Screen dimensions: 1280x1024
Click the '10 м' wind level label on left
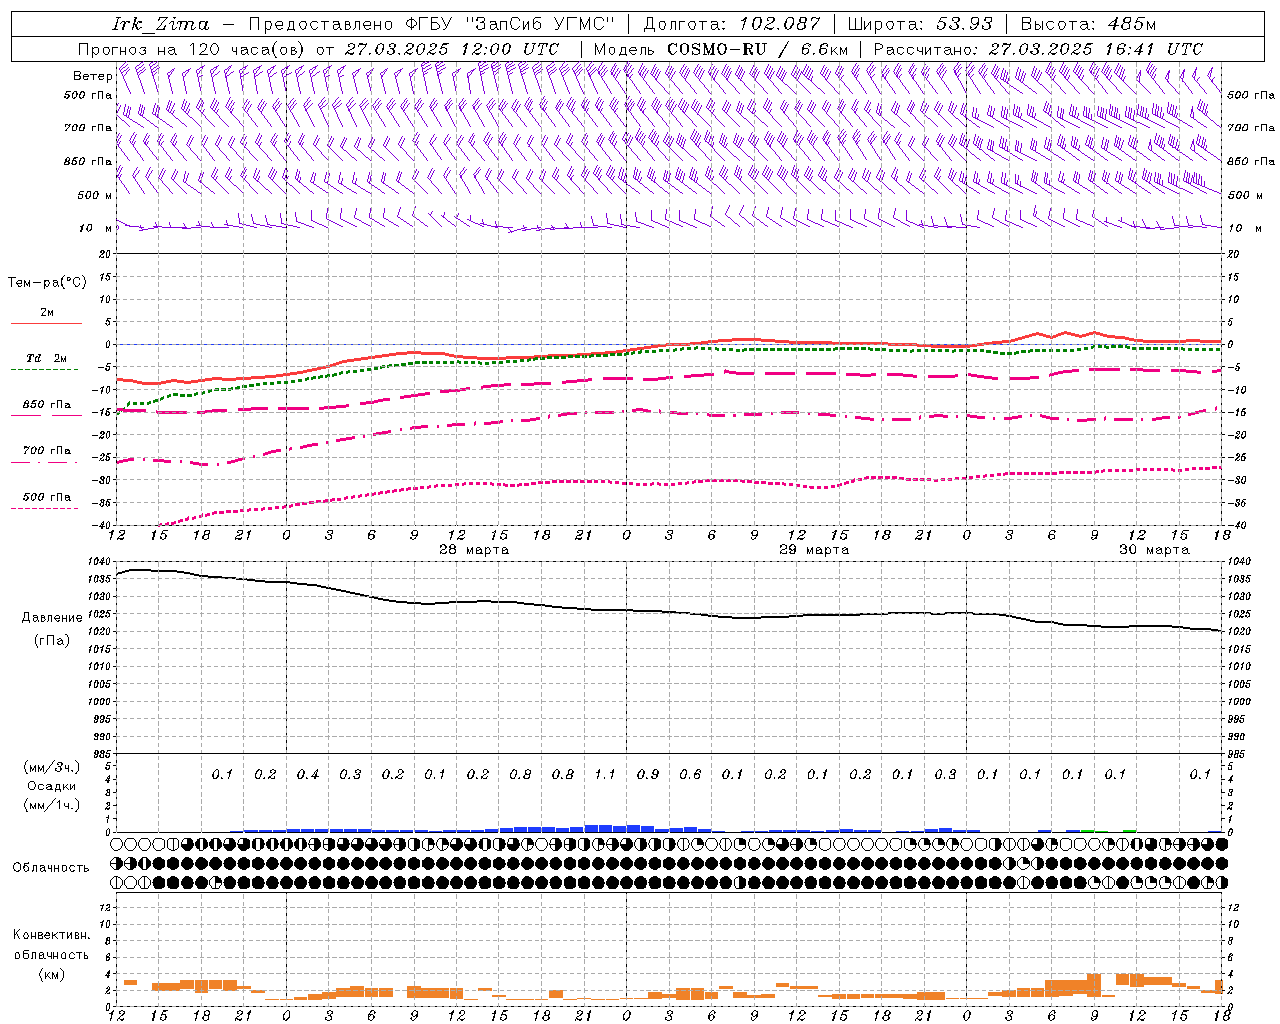(x=96, y=228)
